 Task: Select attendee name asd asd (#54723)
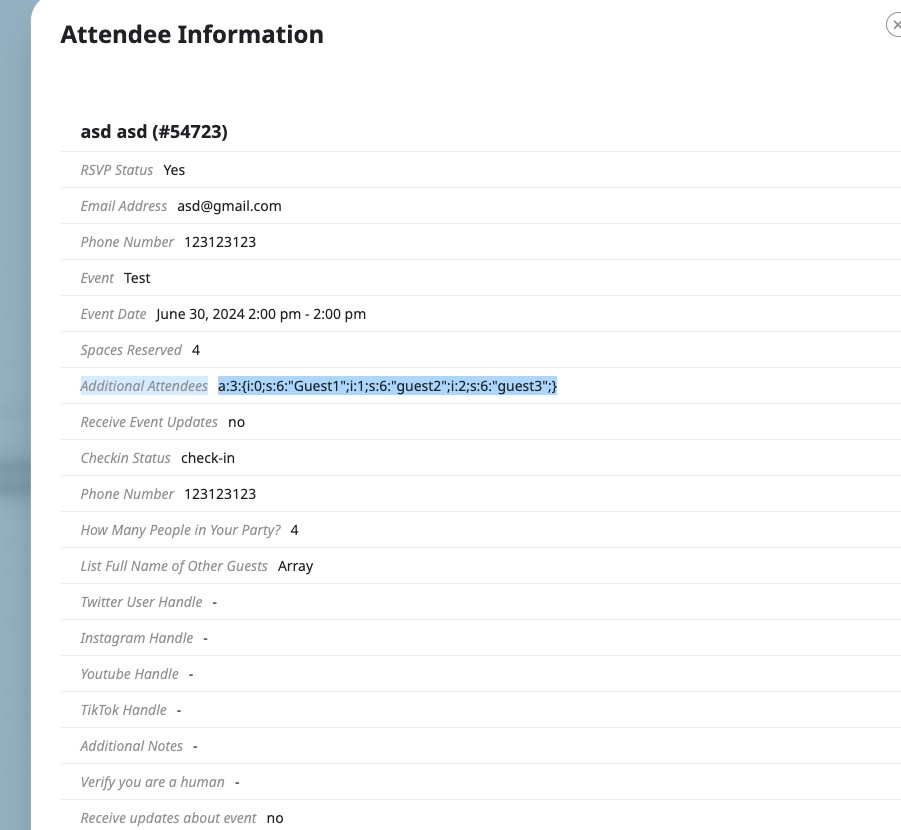[x=154, y=132]
